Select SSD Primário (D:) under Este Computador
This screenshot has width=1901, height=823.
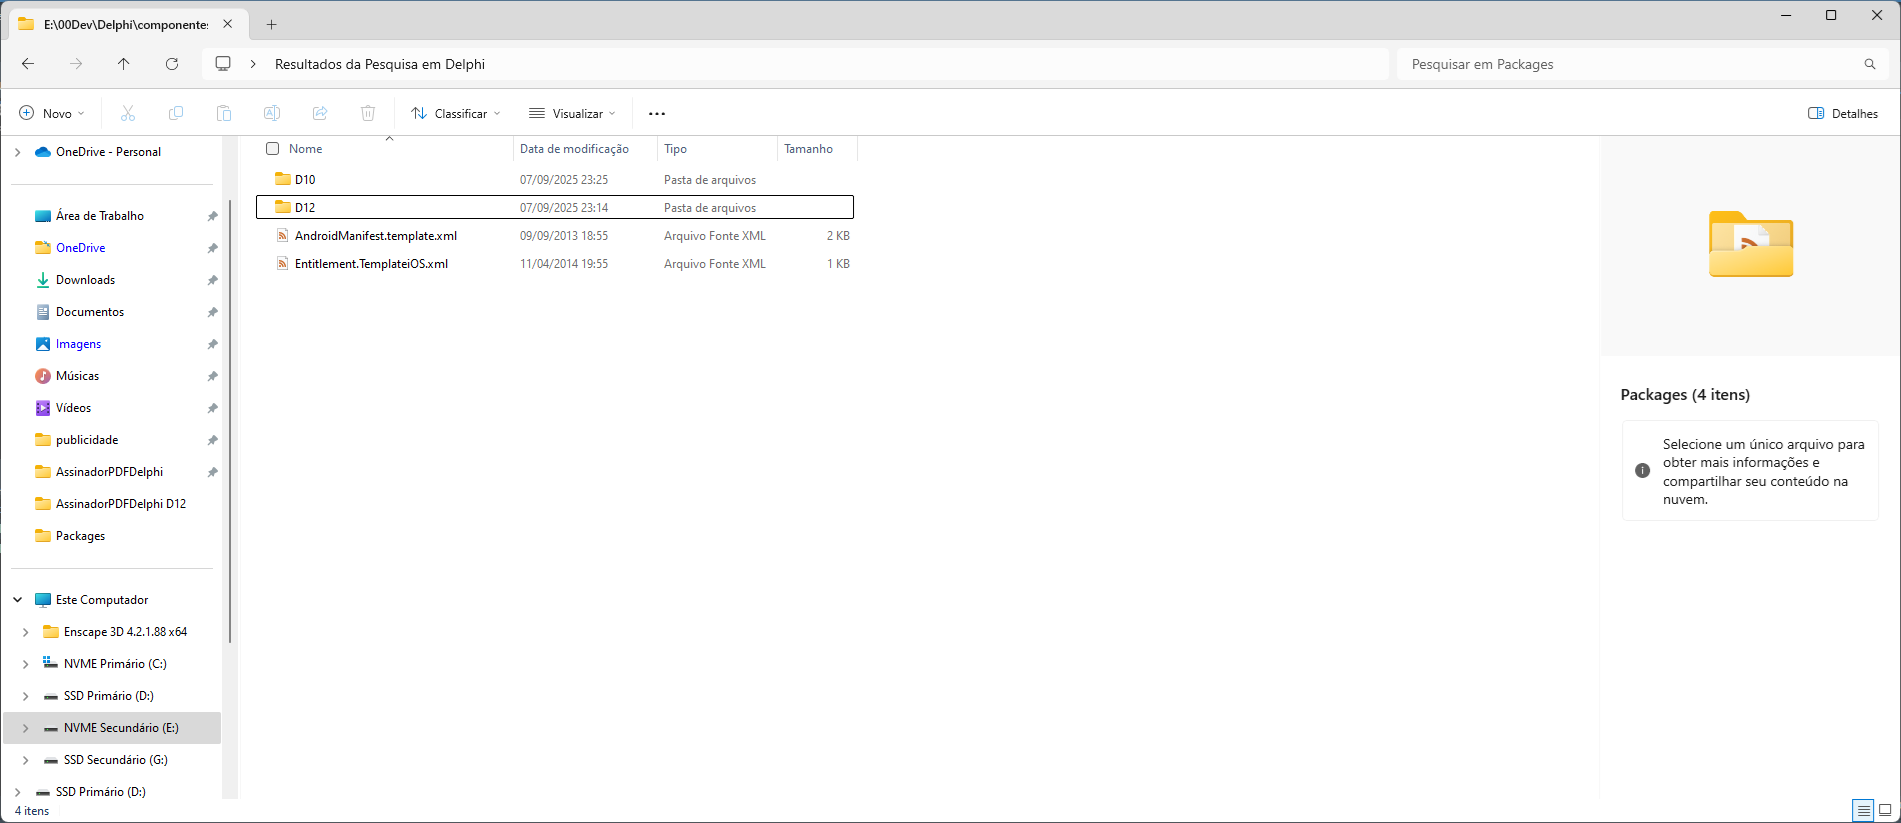click(109, 696)
